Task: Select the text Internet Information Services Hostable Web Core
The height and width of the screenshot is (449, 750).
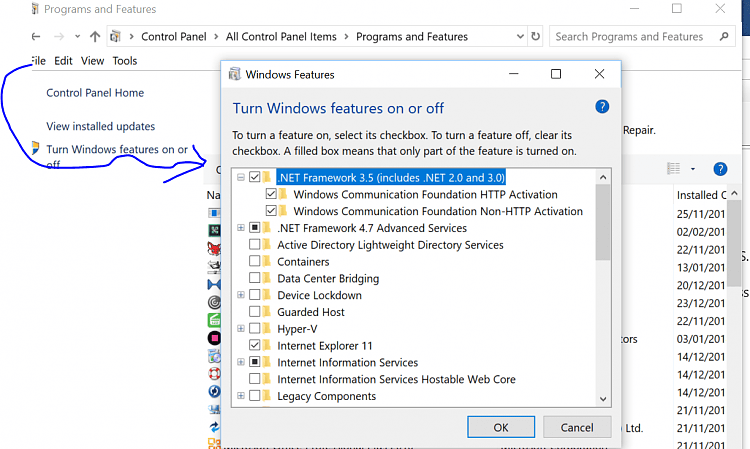Action: click(397, 379)
